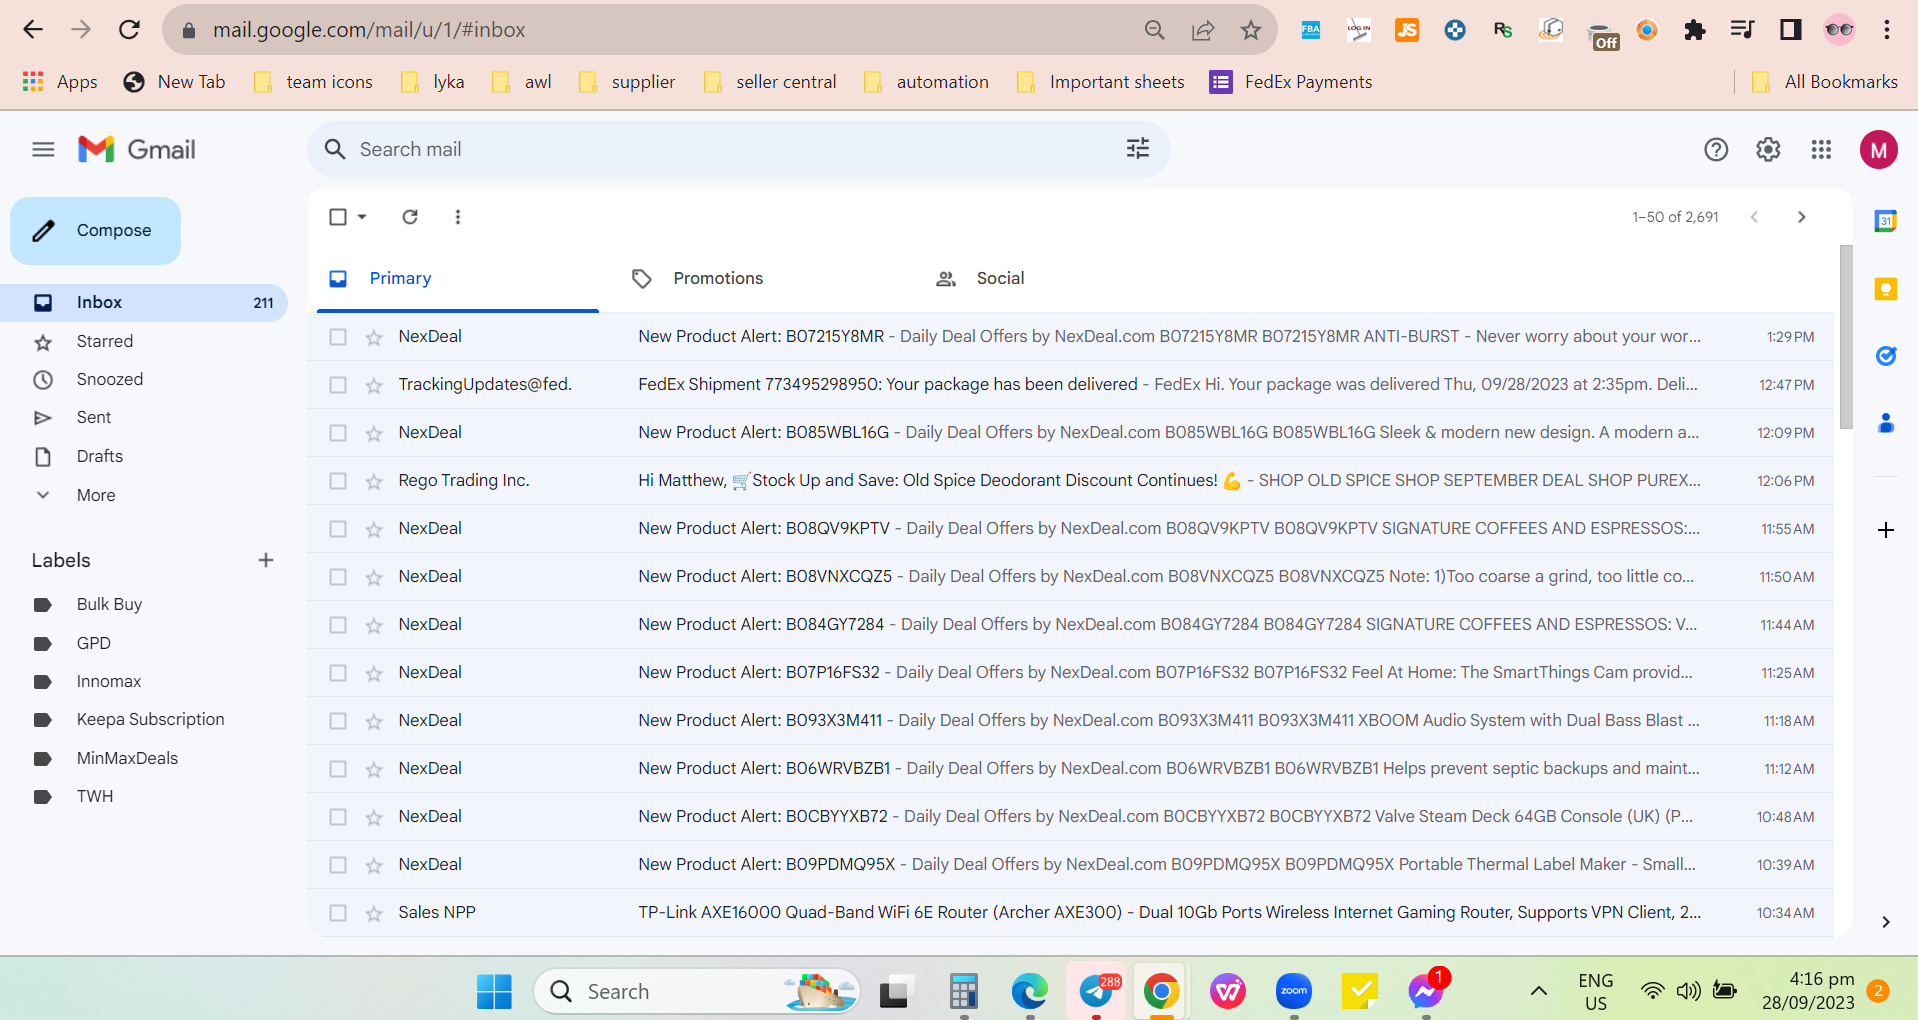Open Windows Start menu
Image resolution: width=1918 pixels, height=1020 pixels.
click(x=494, y=991)
